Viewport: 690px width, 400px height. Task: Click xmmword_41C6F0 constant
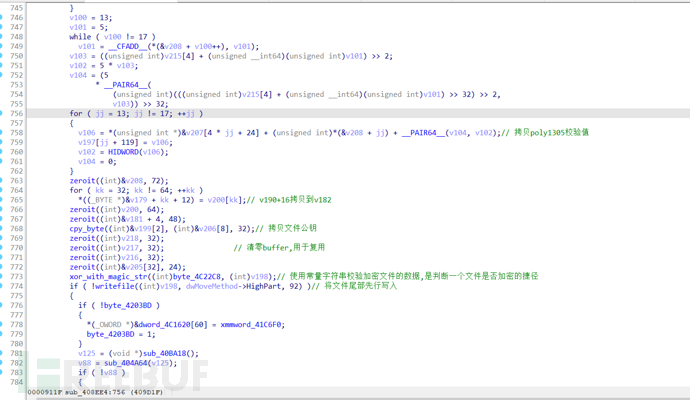tap(251, 324)
